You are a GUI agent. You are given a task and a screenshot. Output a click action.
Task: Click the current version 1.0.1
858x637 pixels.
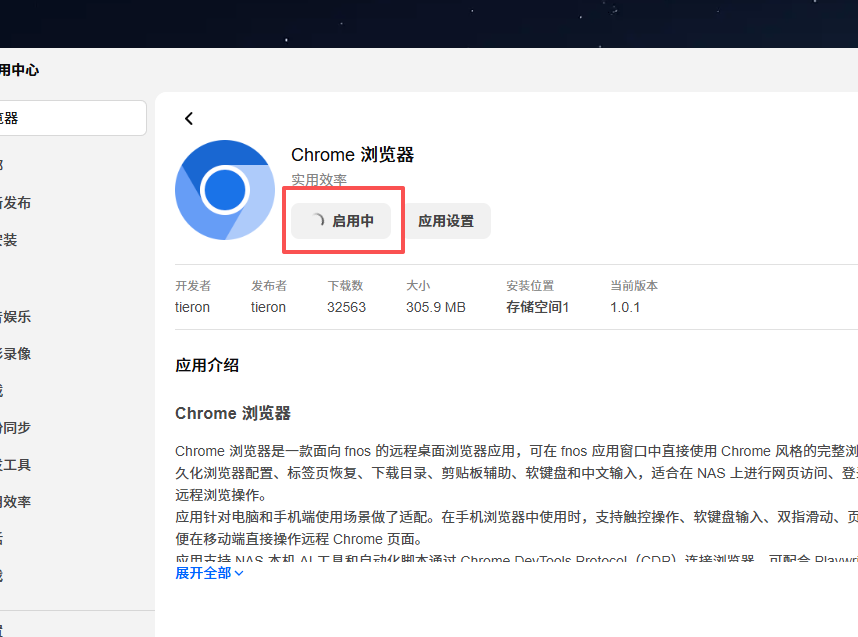(625, 307)
